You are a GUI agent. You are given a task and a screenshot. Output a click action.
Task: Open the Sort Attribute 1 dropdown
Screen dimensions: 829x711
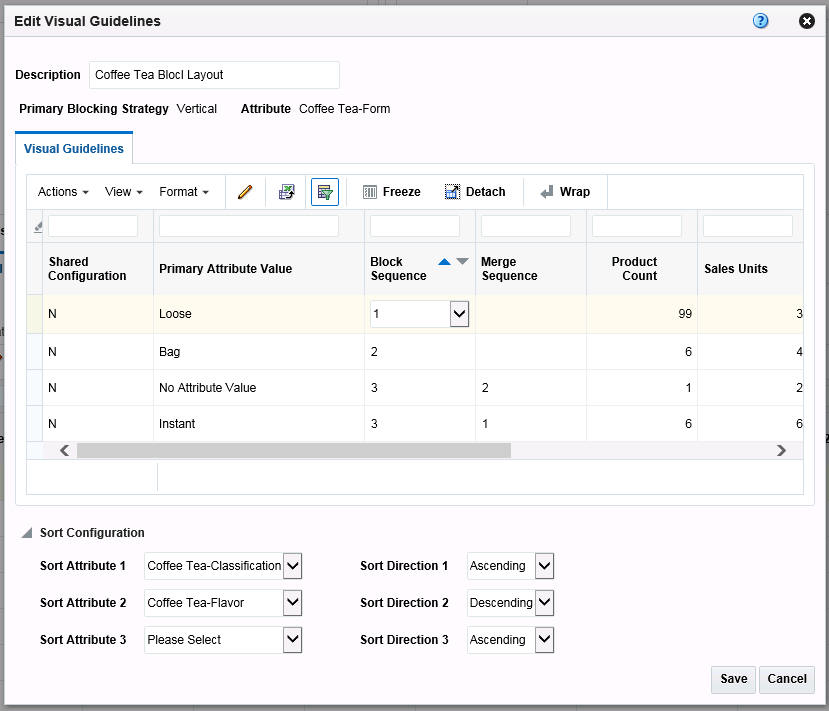[292, 566]
